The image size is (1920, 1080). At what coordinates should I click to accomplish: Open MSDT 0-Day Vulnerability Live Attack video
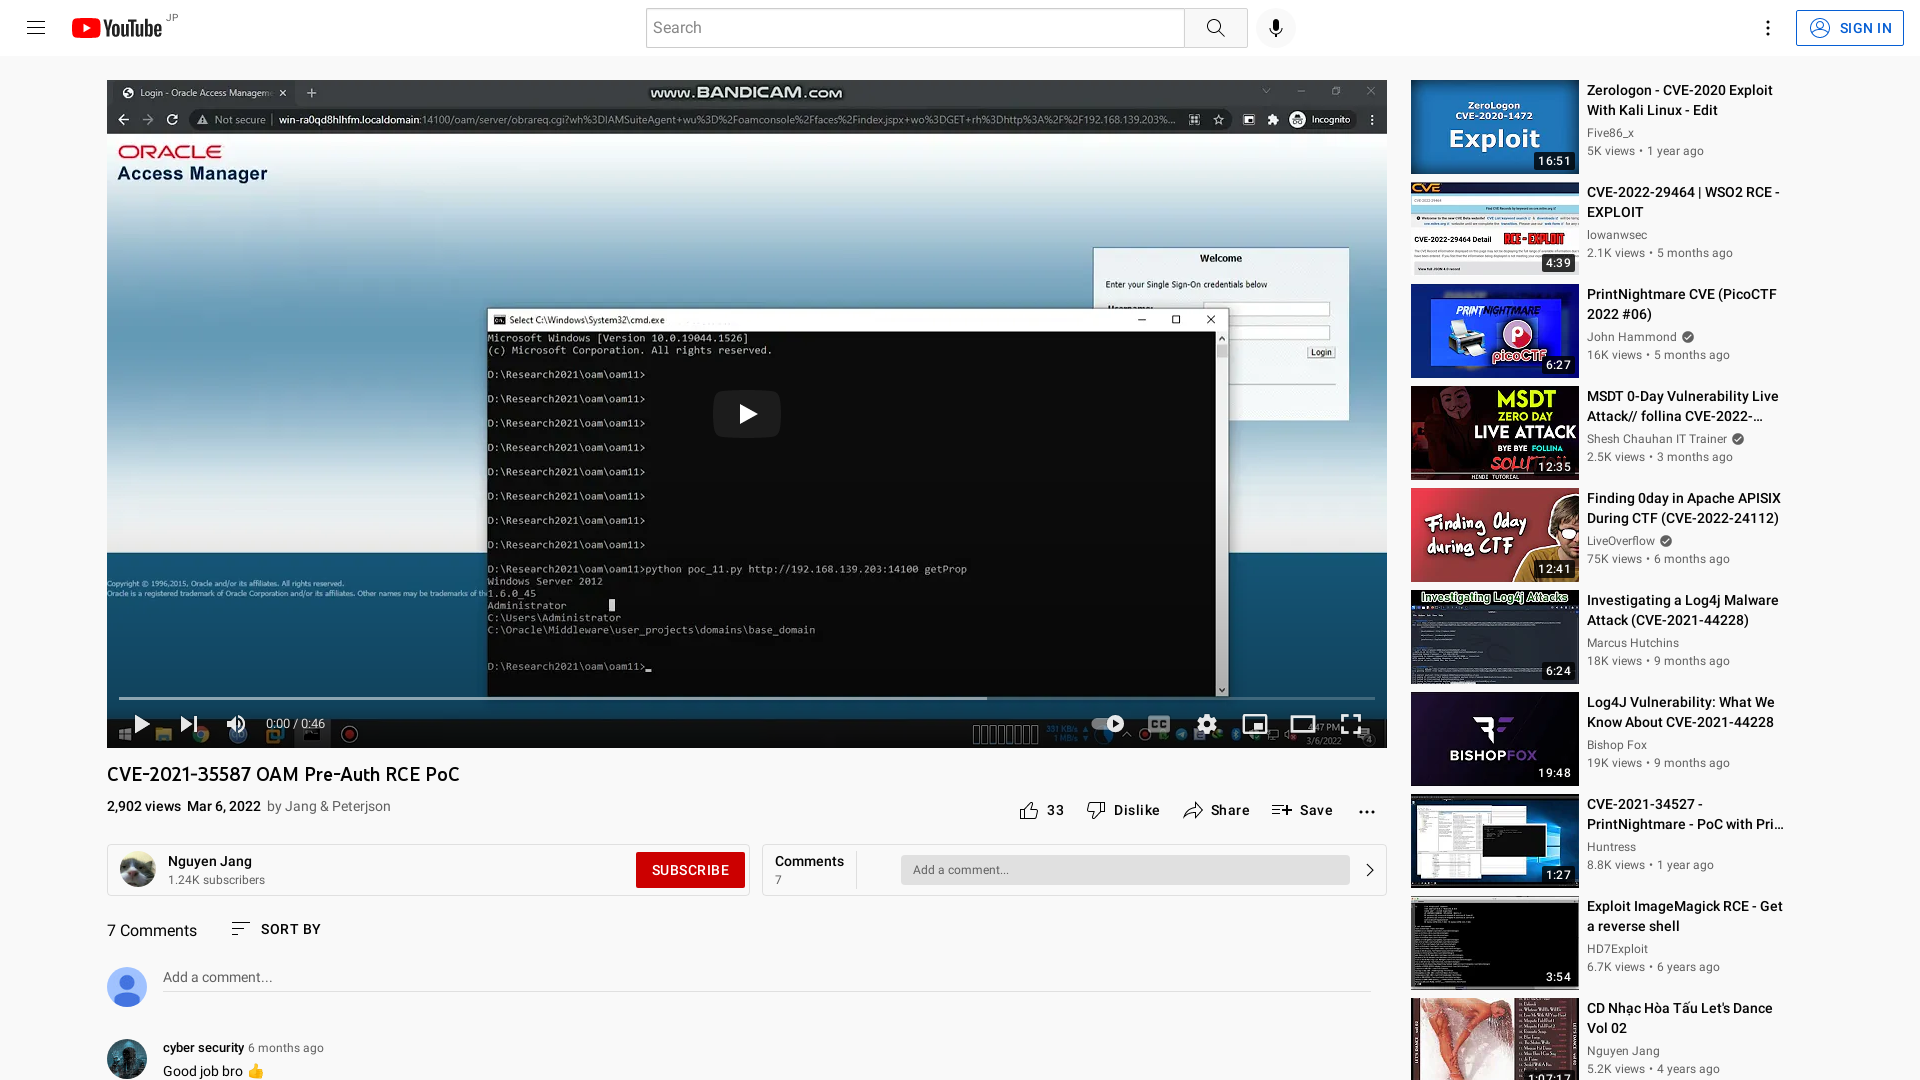pos(1682,406)
